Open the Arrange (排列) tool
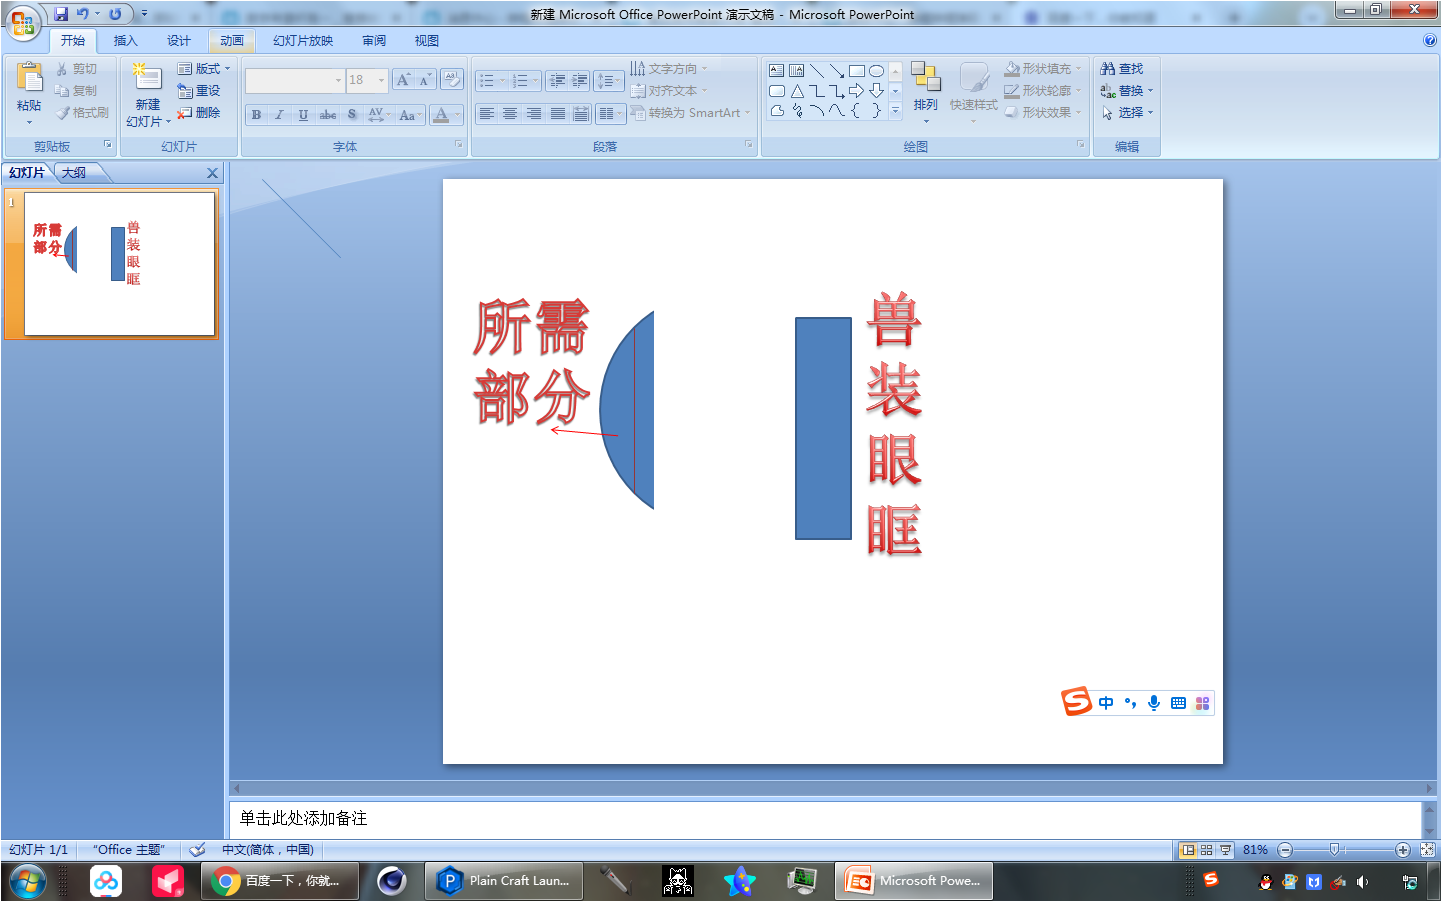Screen dimensions: 1442x902 point(925,90)
